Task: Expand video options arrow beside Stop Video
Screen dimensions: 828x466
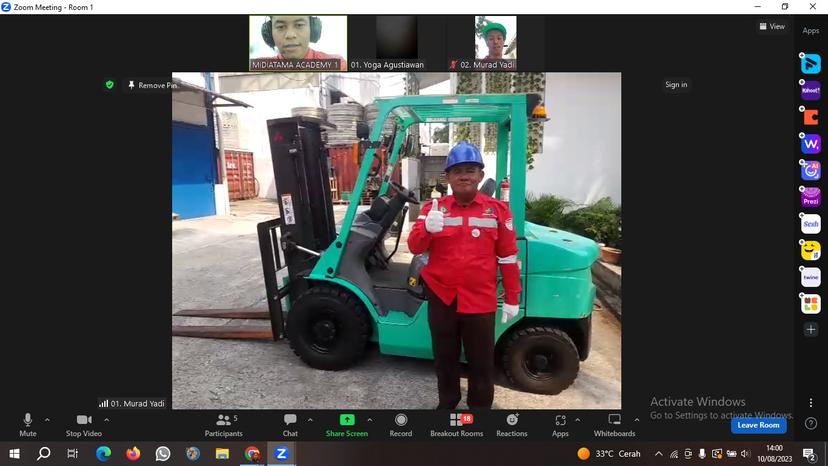Action: point(107,420)
